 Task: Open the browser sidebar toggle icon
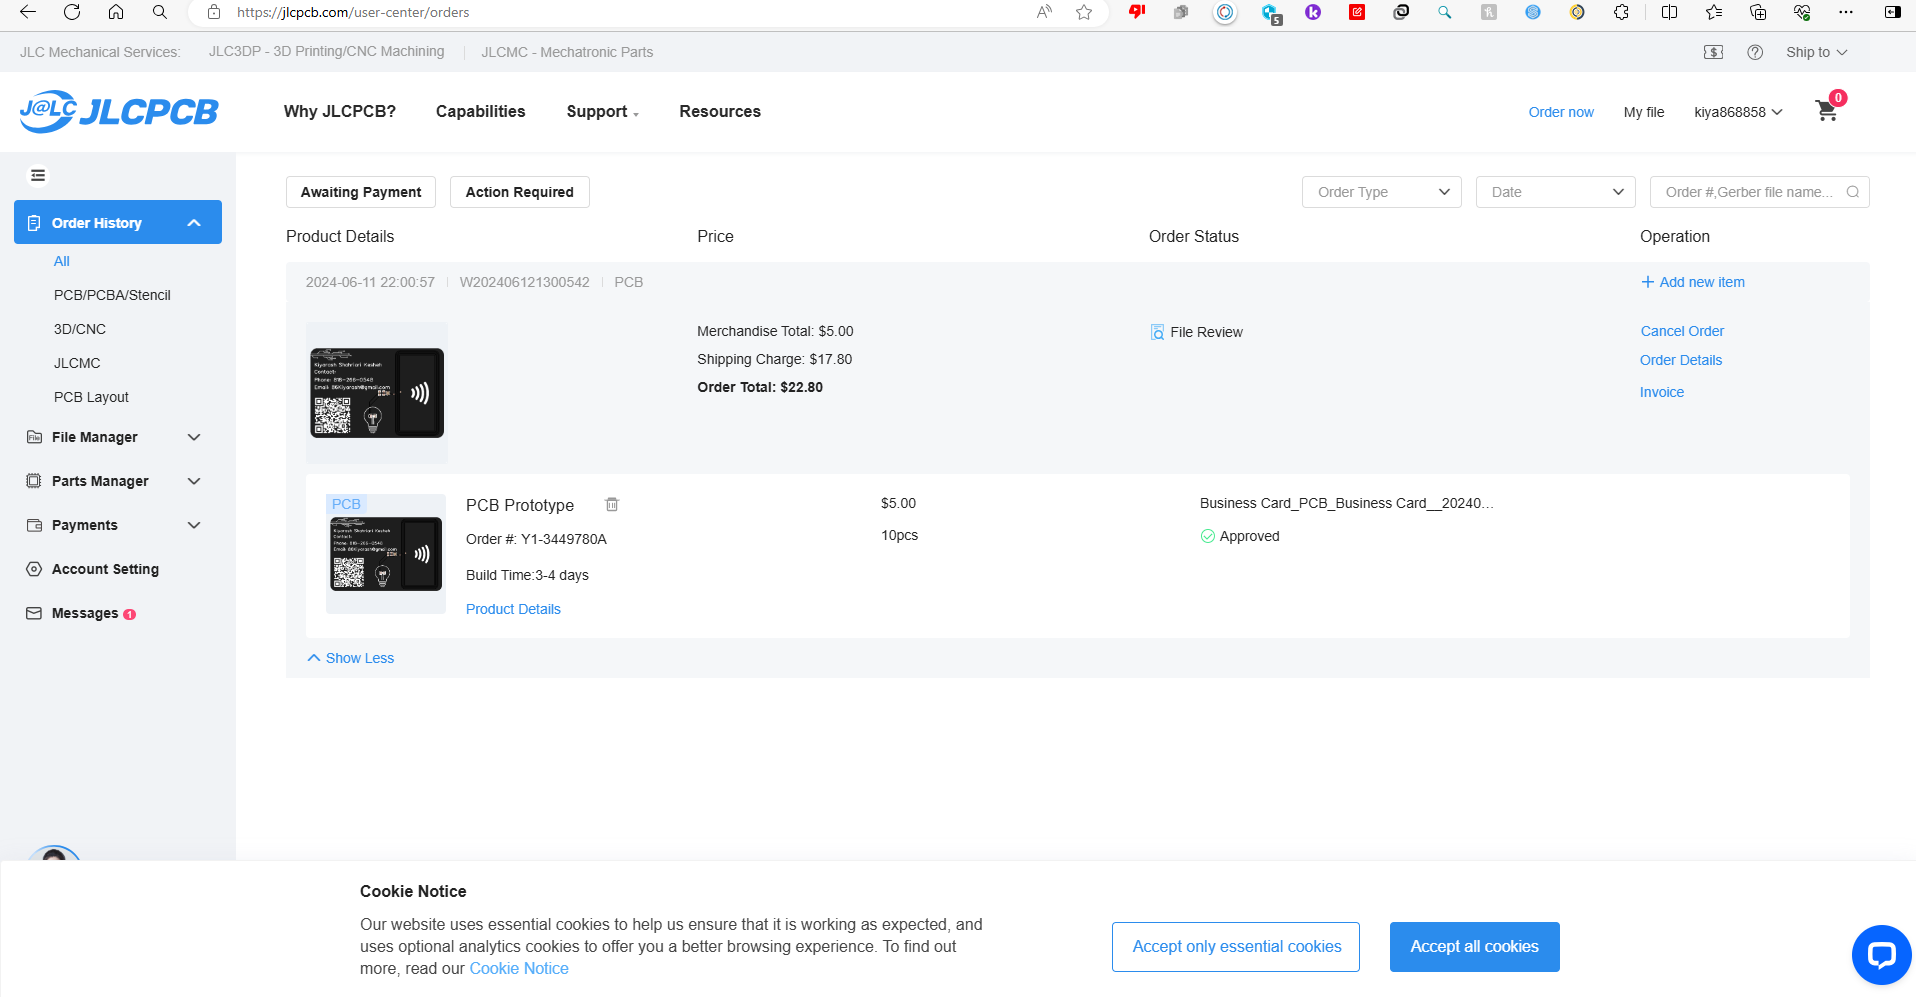1892,12
